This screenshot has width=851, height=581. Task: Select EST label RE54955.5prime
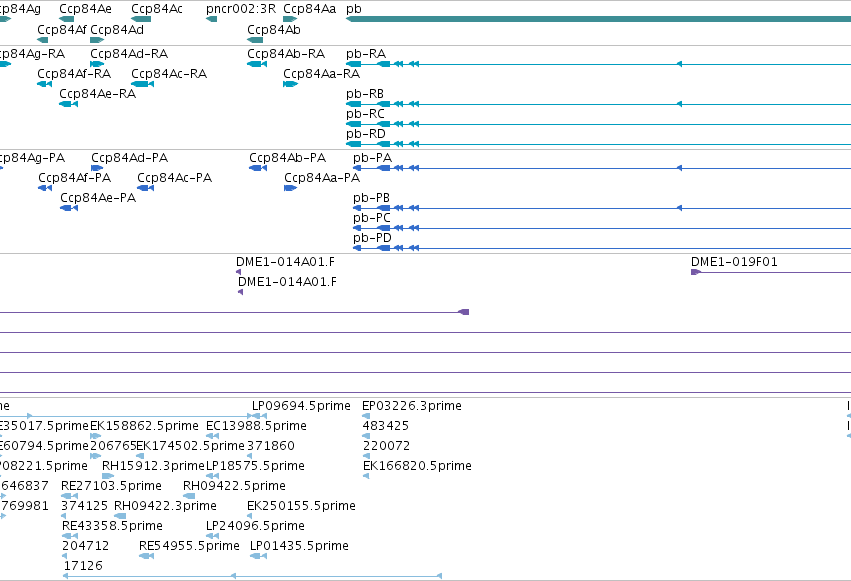click(189, 546)
